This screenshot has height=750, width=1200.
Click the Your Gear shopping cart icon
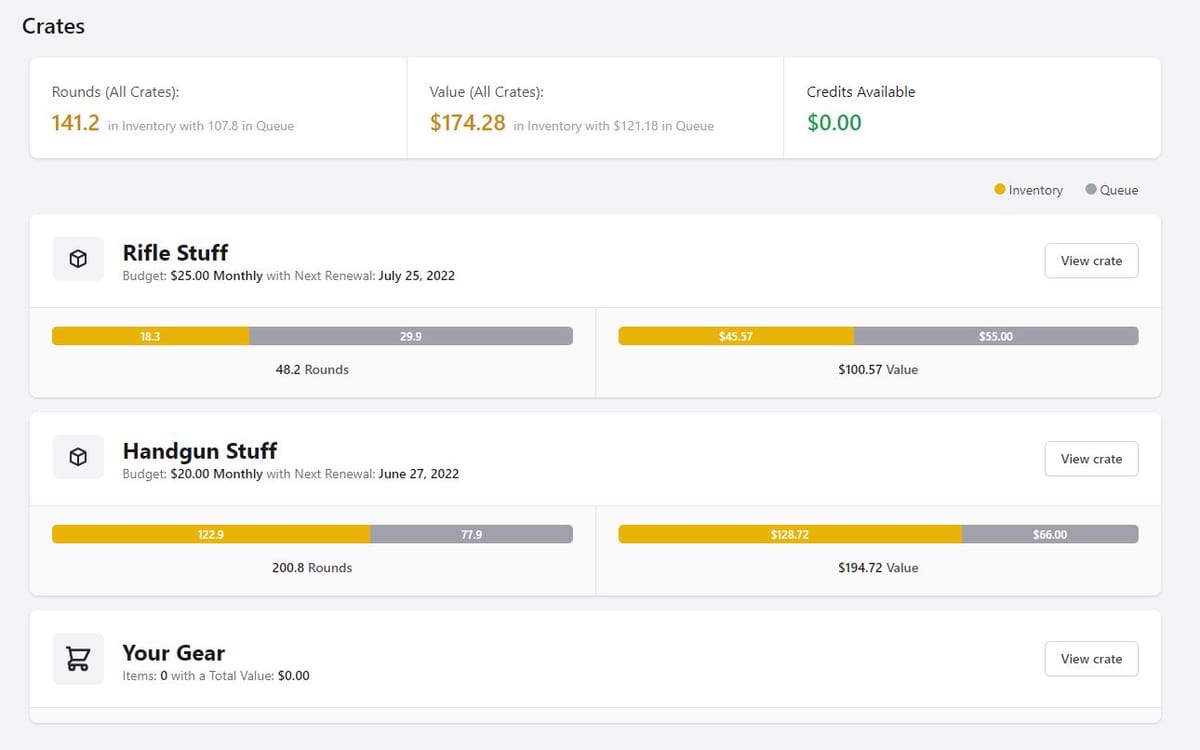(x=78, y=658)
